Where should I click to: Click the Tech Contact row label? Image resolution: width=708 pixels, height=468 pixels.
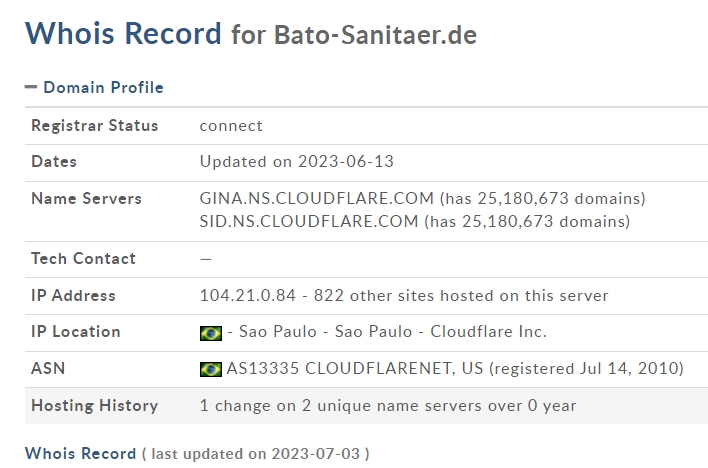pyautogui.click(x=83, y=259)
